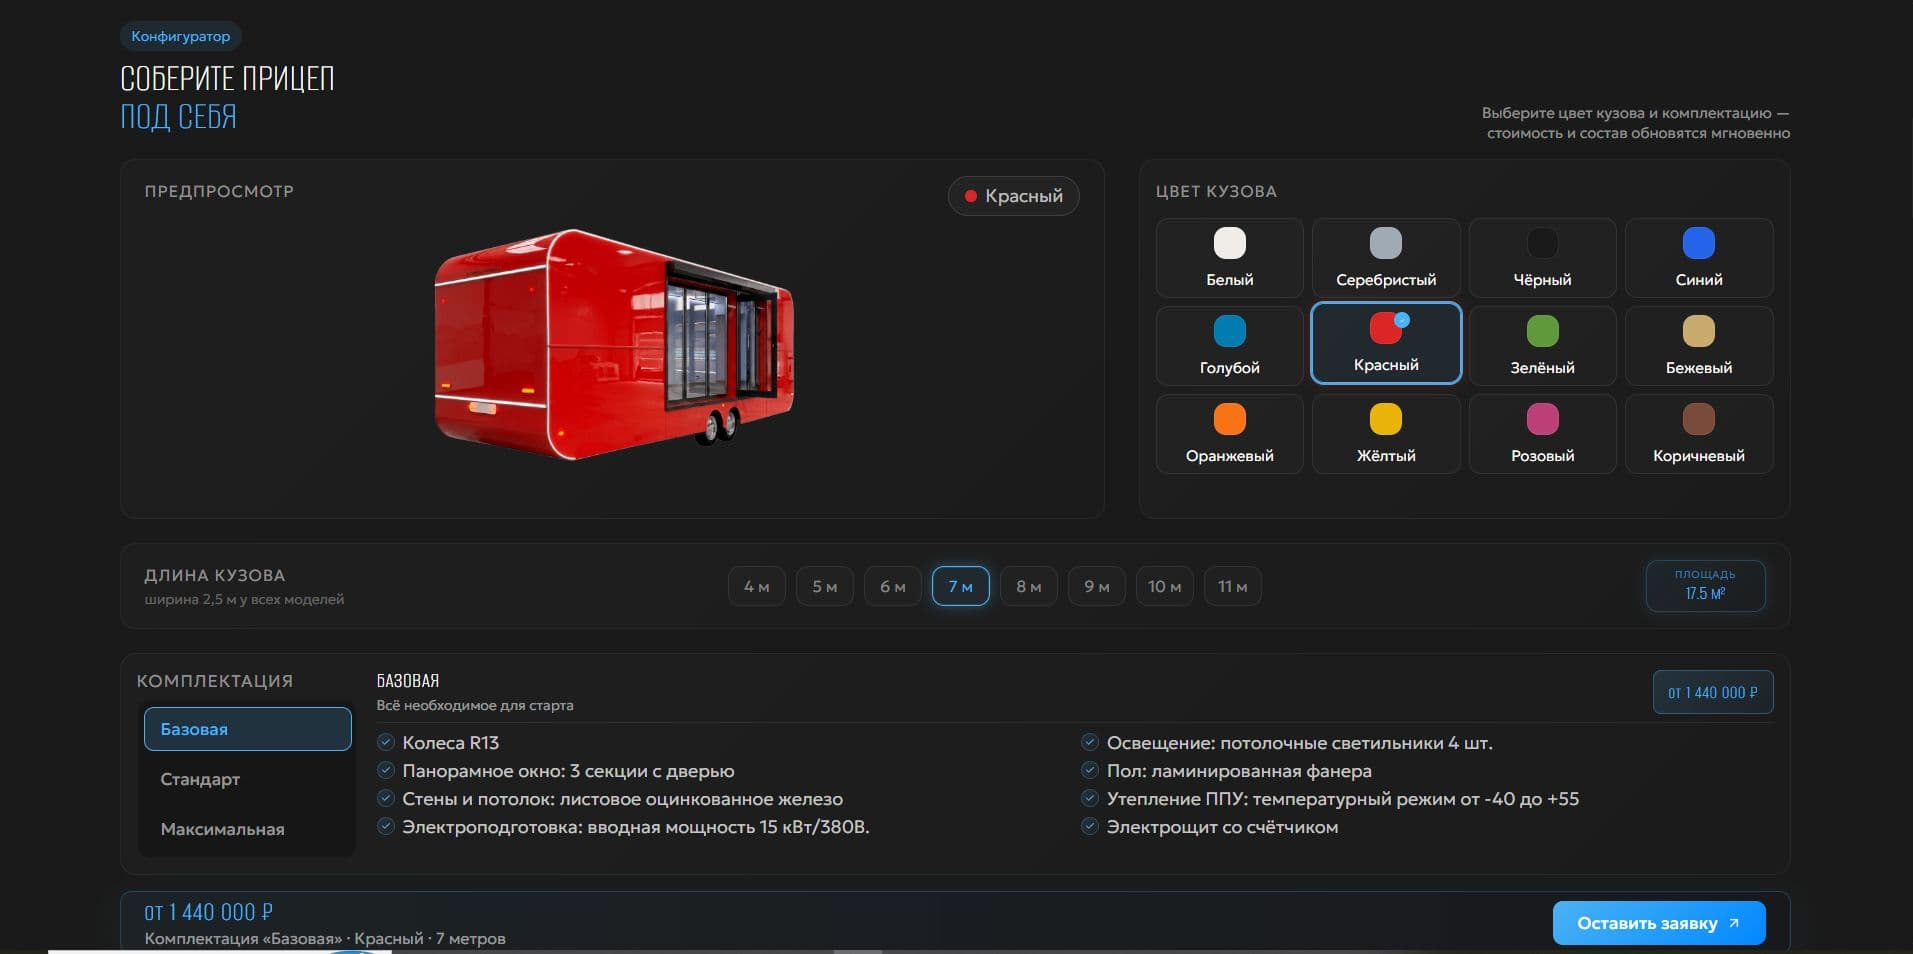Choose the 10 м length option
The height and width of the screenshot is (954, 1913).
tap(1165, 586)
